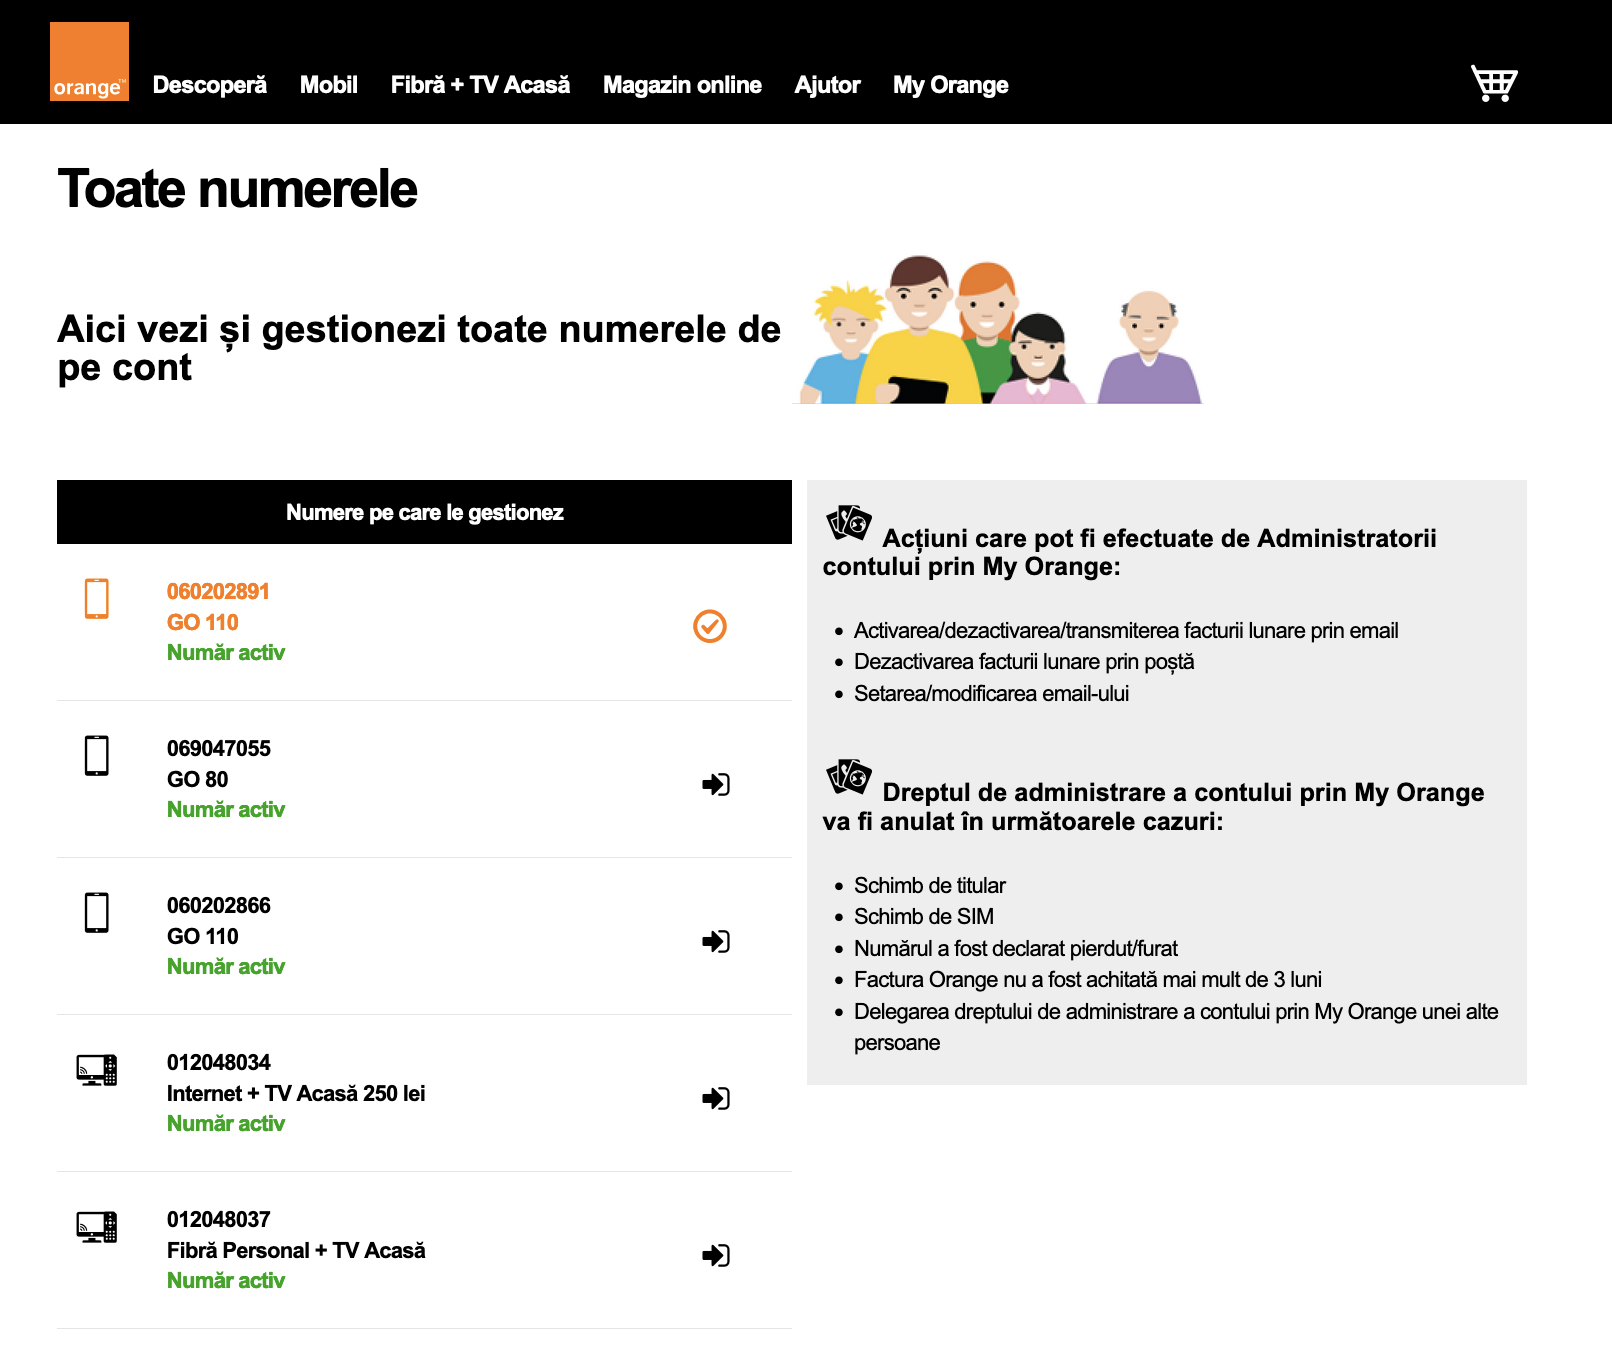The image size is (1612, 1366).
Task: Click login arrow for Internet + TV Acasă 250 lei
Action: 716,1098
